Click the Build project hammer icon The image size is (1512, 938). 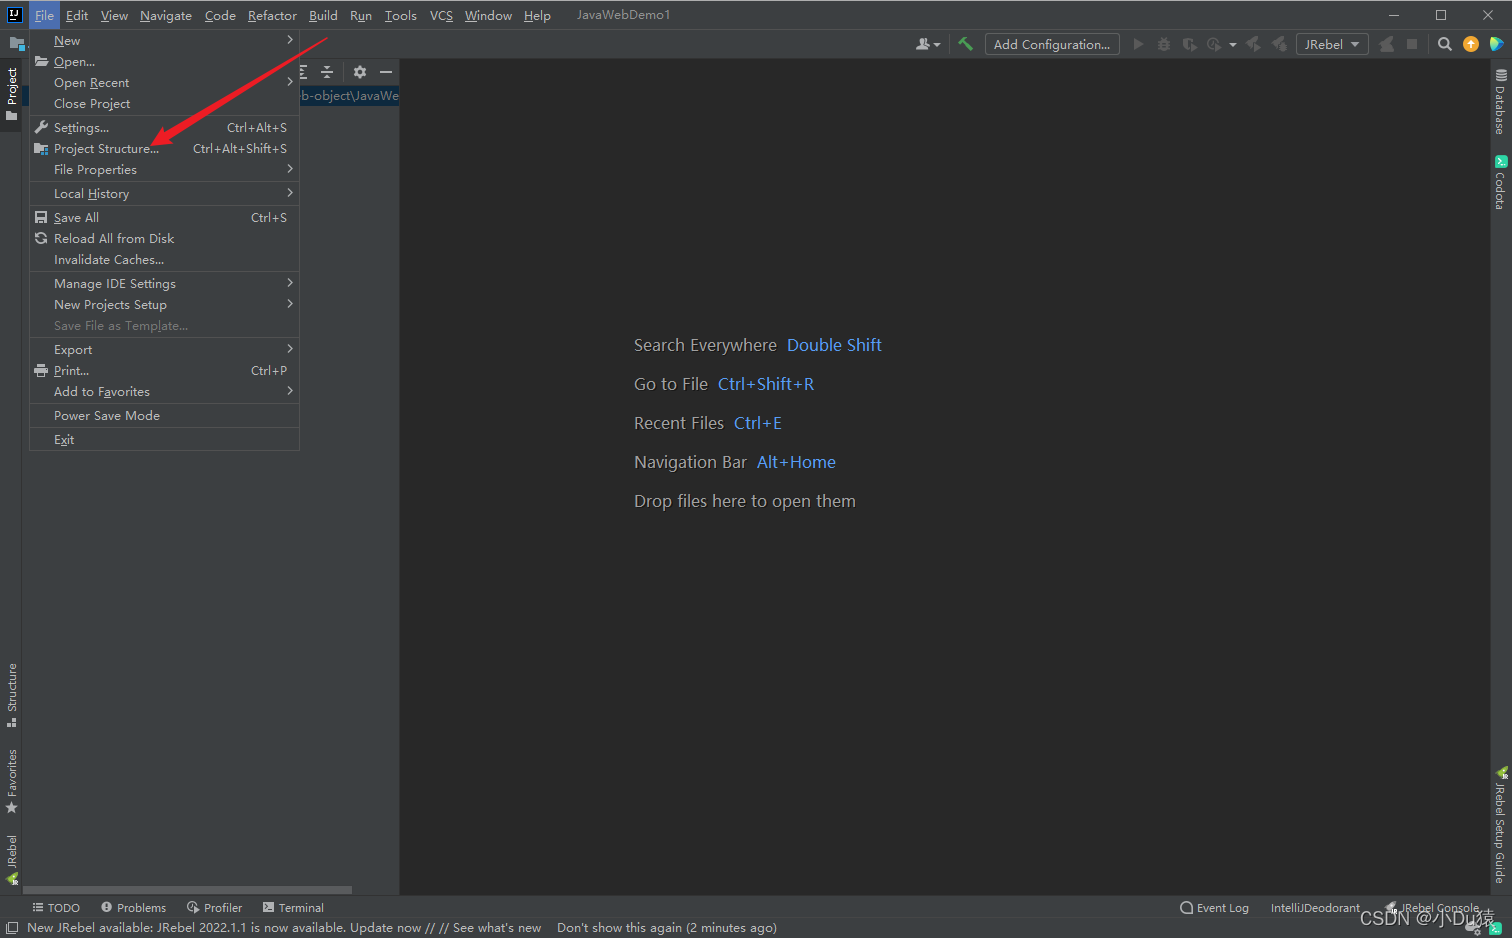[965, 44]
